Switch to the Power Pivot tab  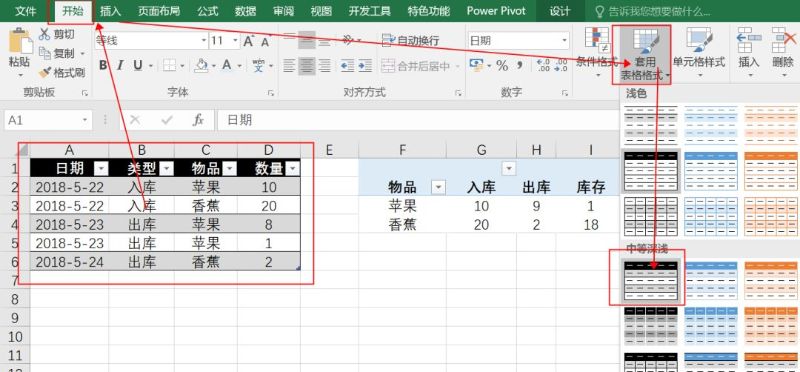click(496, 11)
